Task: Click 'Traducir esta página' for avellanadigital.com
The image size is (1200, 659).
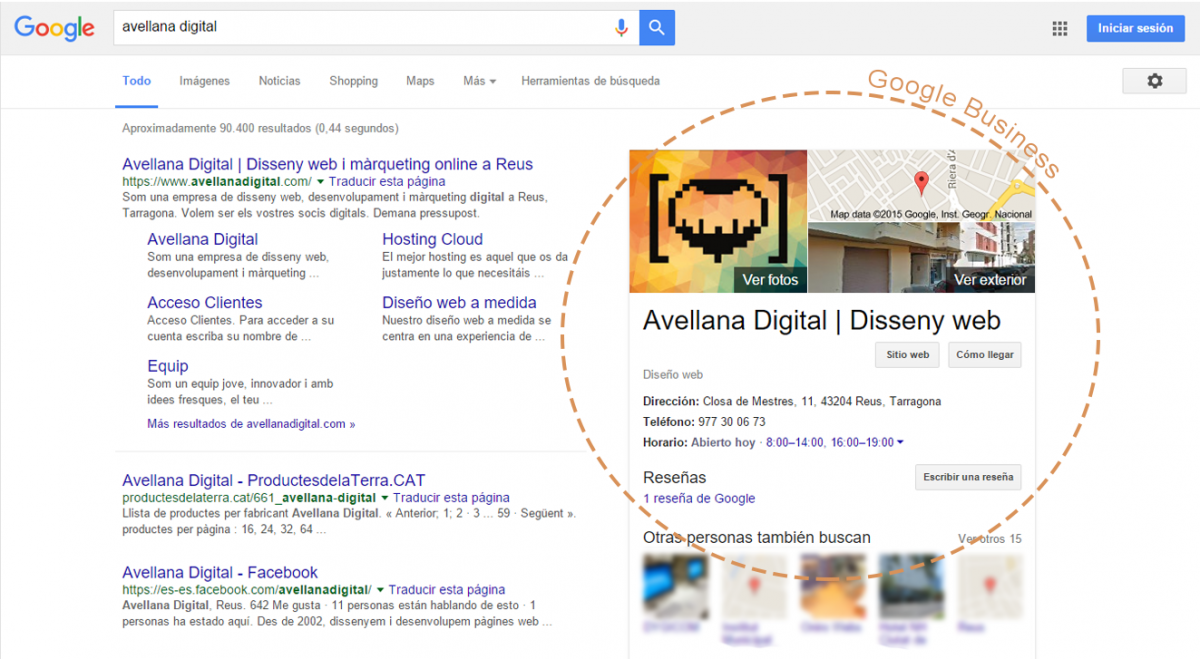Action: coord(386,182)
